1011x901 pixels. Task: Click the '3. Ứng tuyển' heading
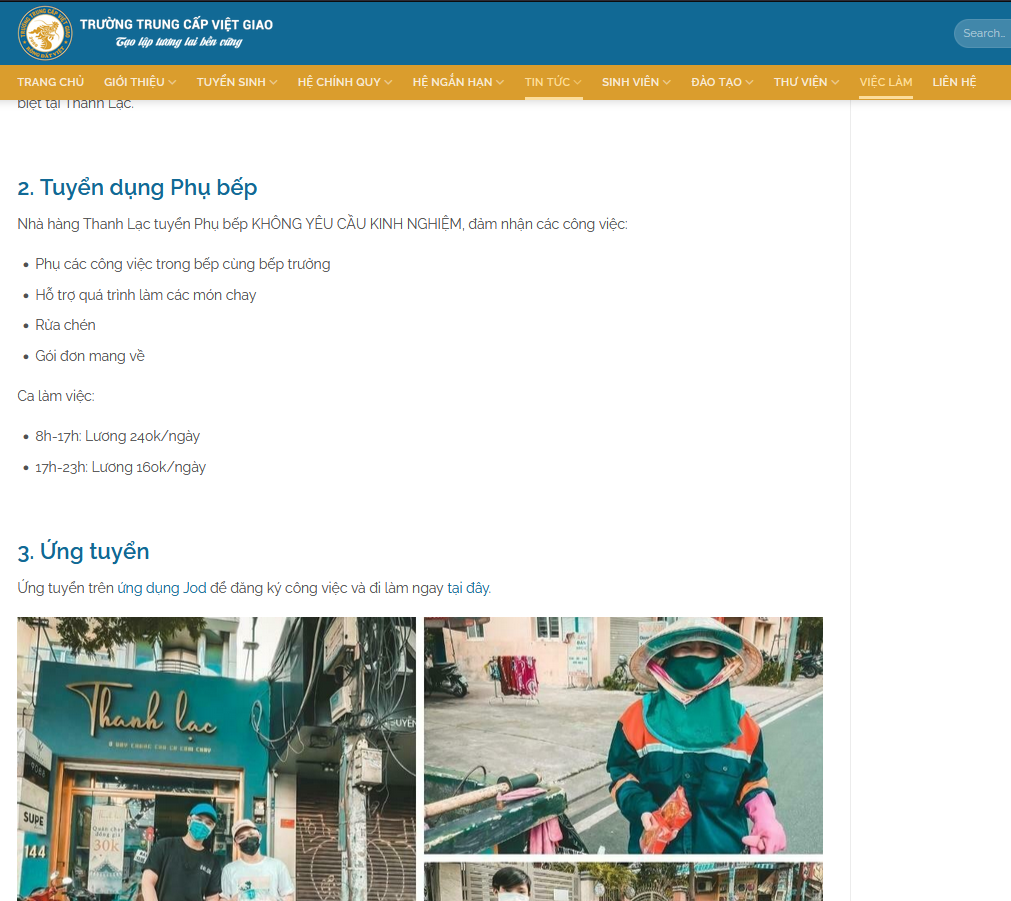tap(83, 551)
